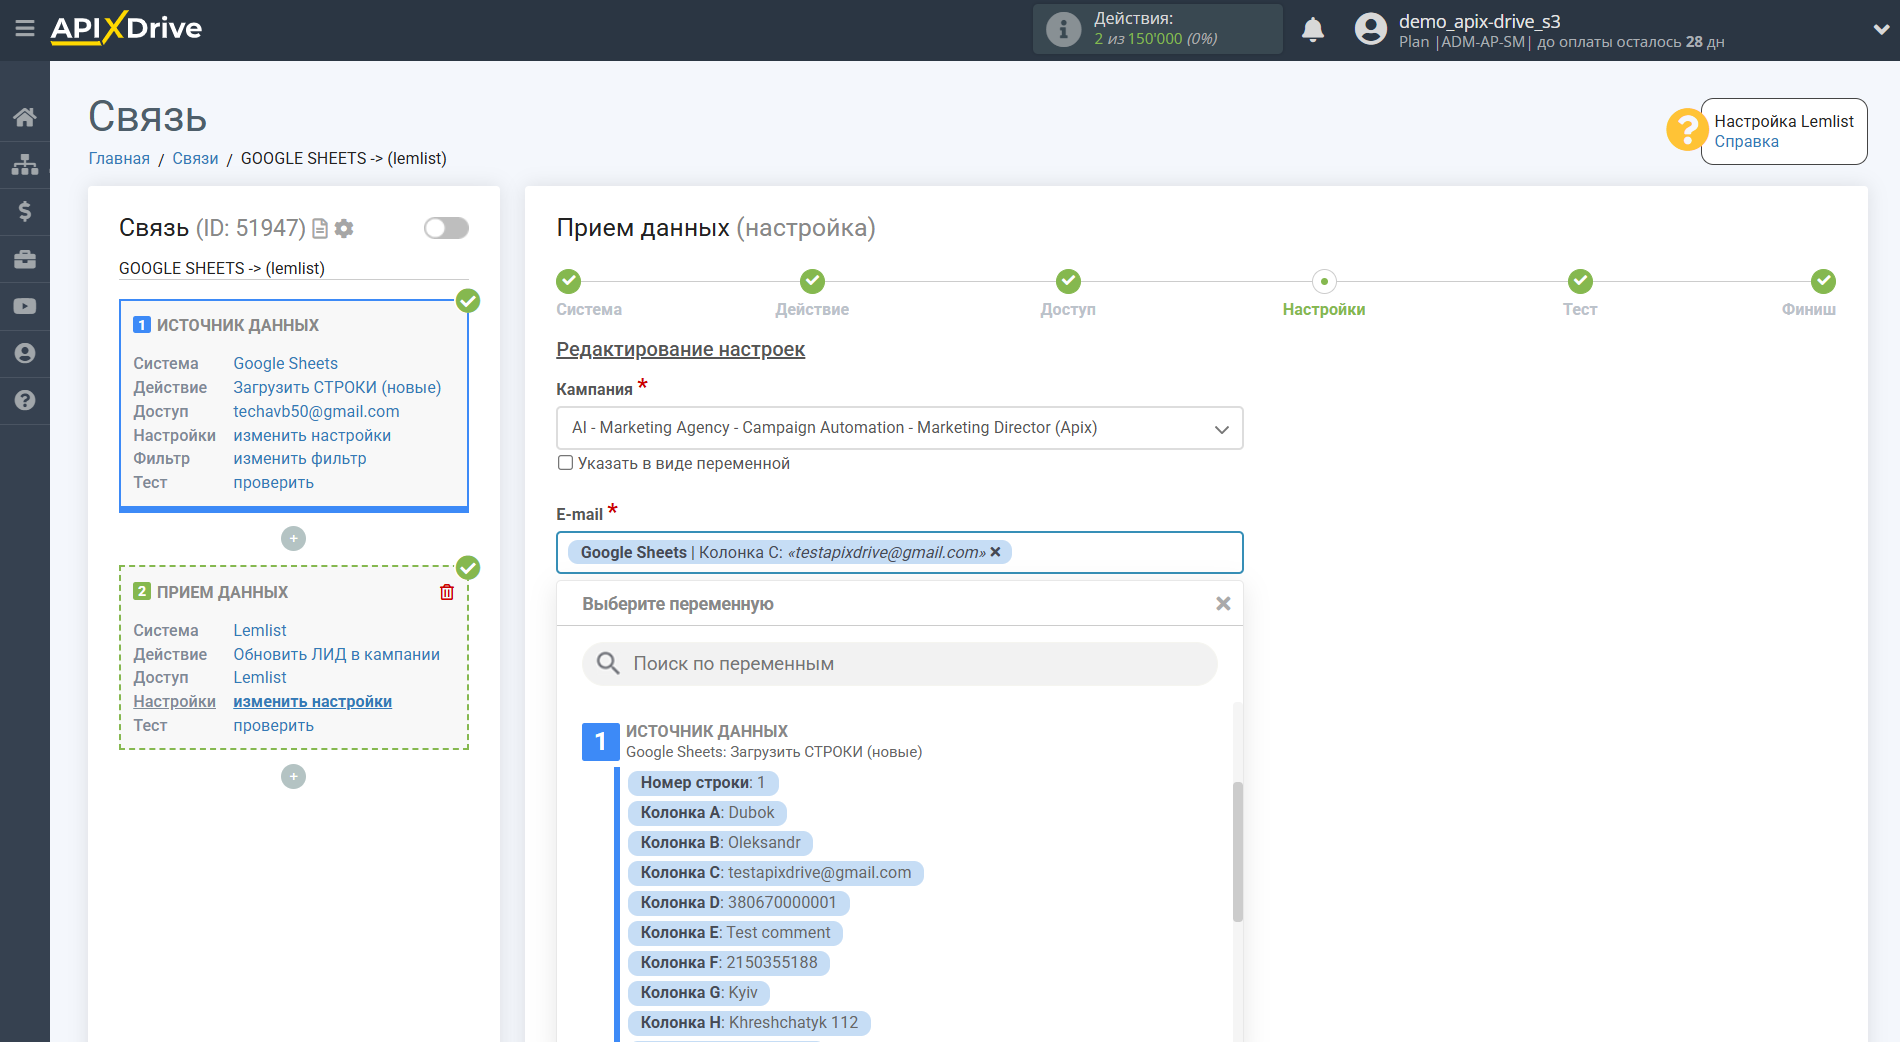Select the Колонка E: Test comment variable
The width and height of the screenshot is (1900, 1042).
[735, 933]
